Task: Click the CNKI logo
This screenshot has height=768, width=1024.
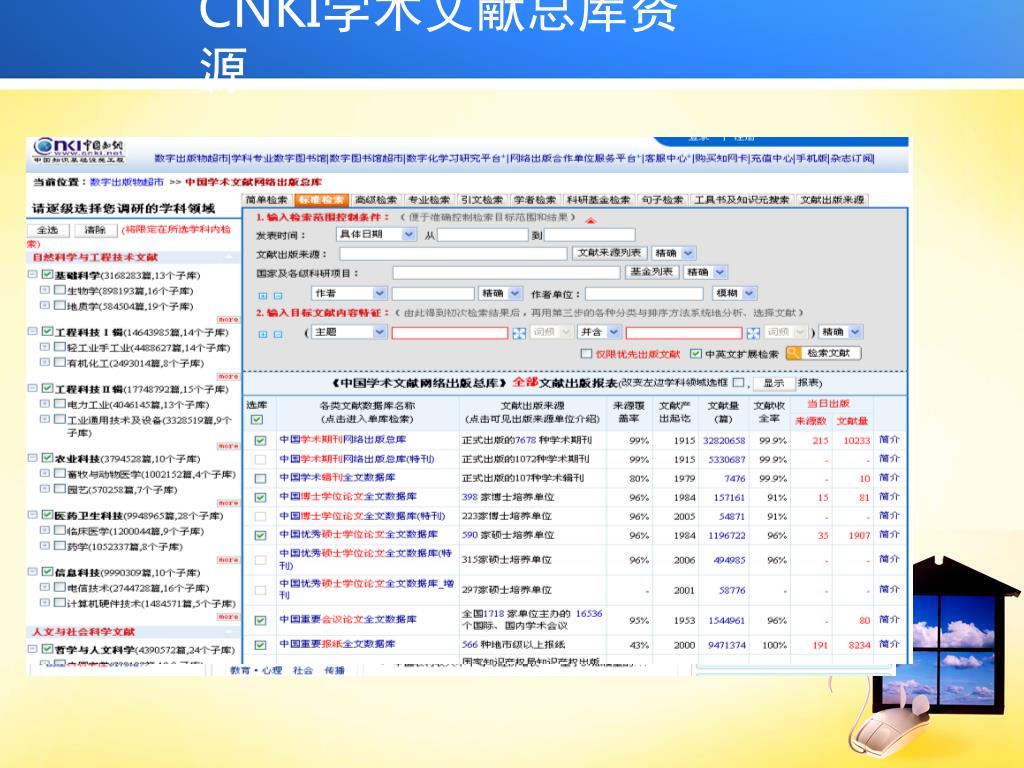Action: (78, 152)
